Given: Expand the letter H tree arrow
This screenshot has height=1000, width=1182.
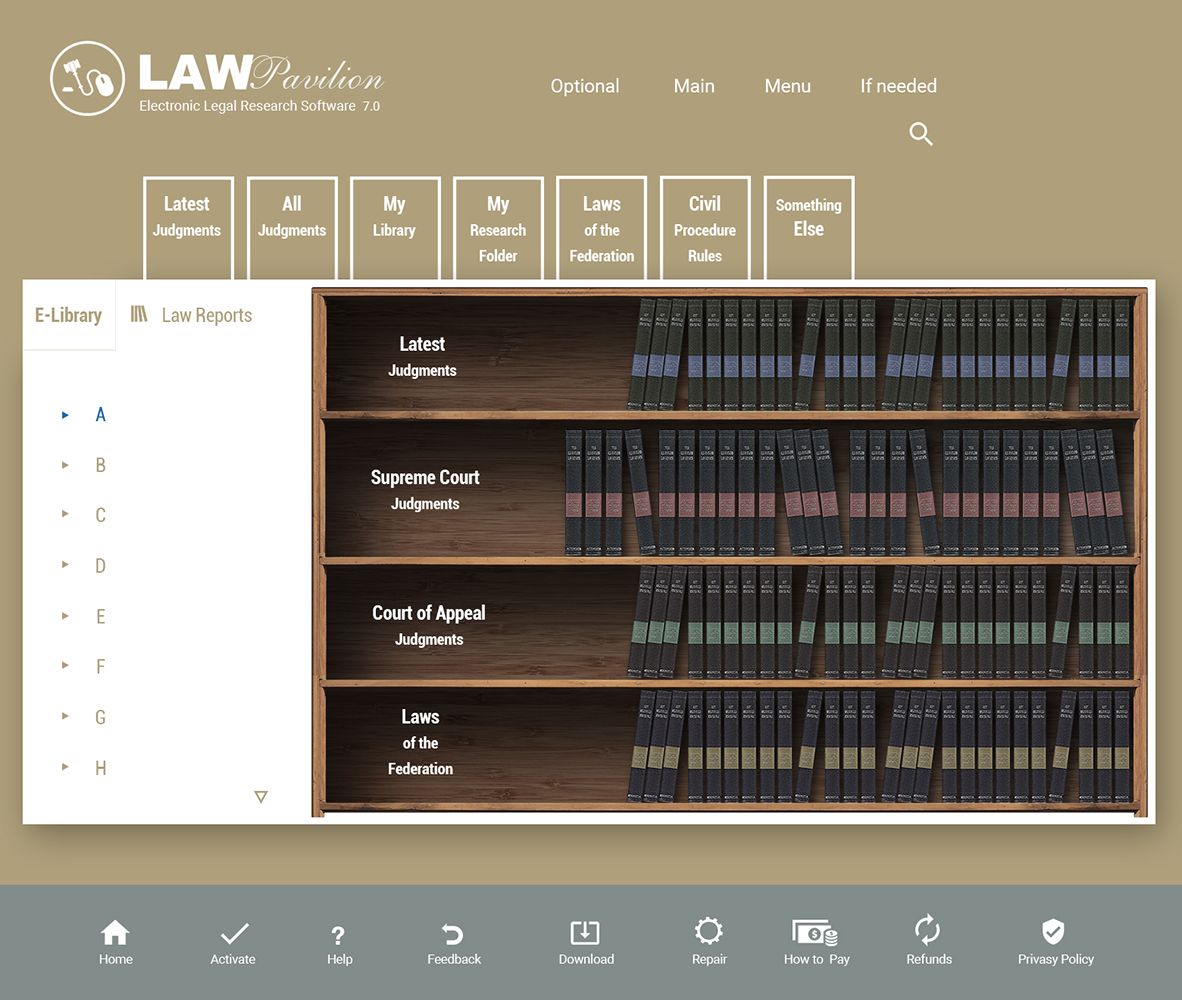Looking at the screenshot, I should coord(66,767).
